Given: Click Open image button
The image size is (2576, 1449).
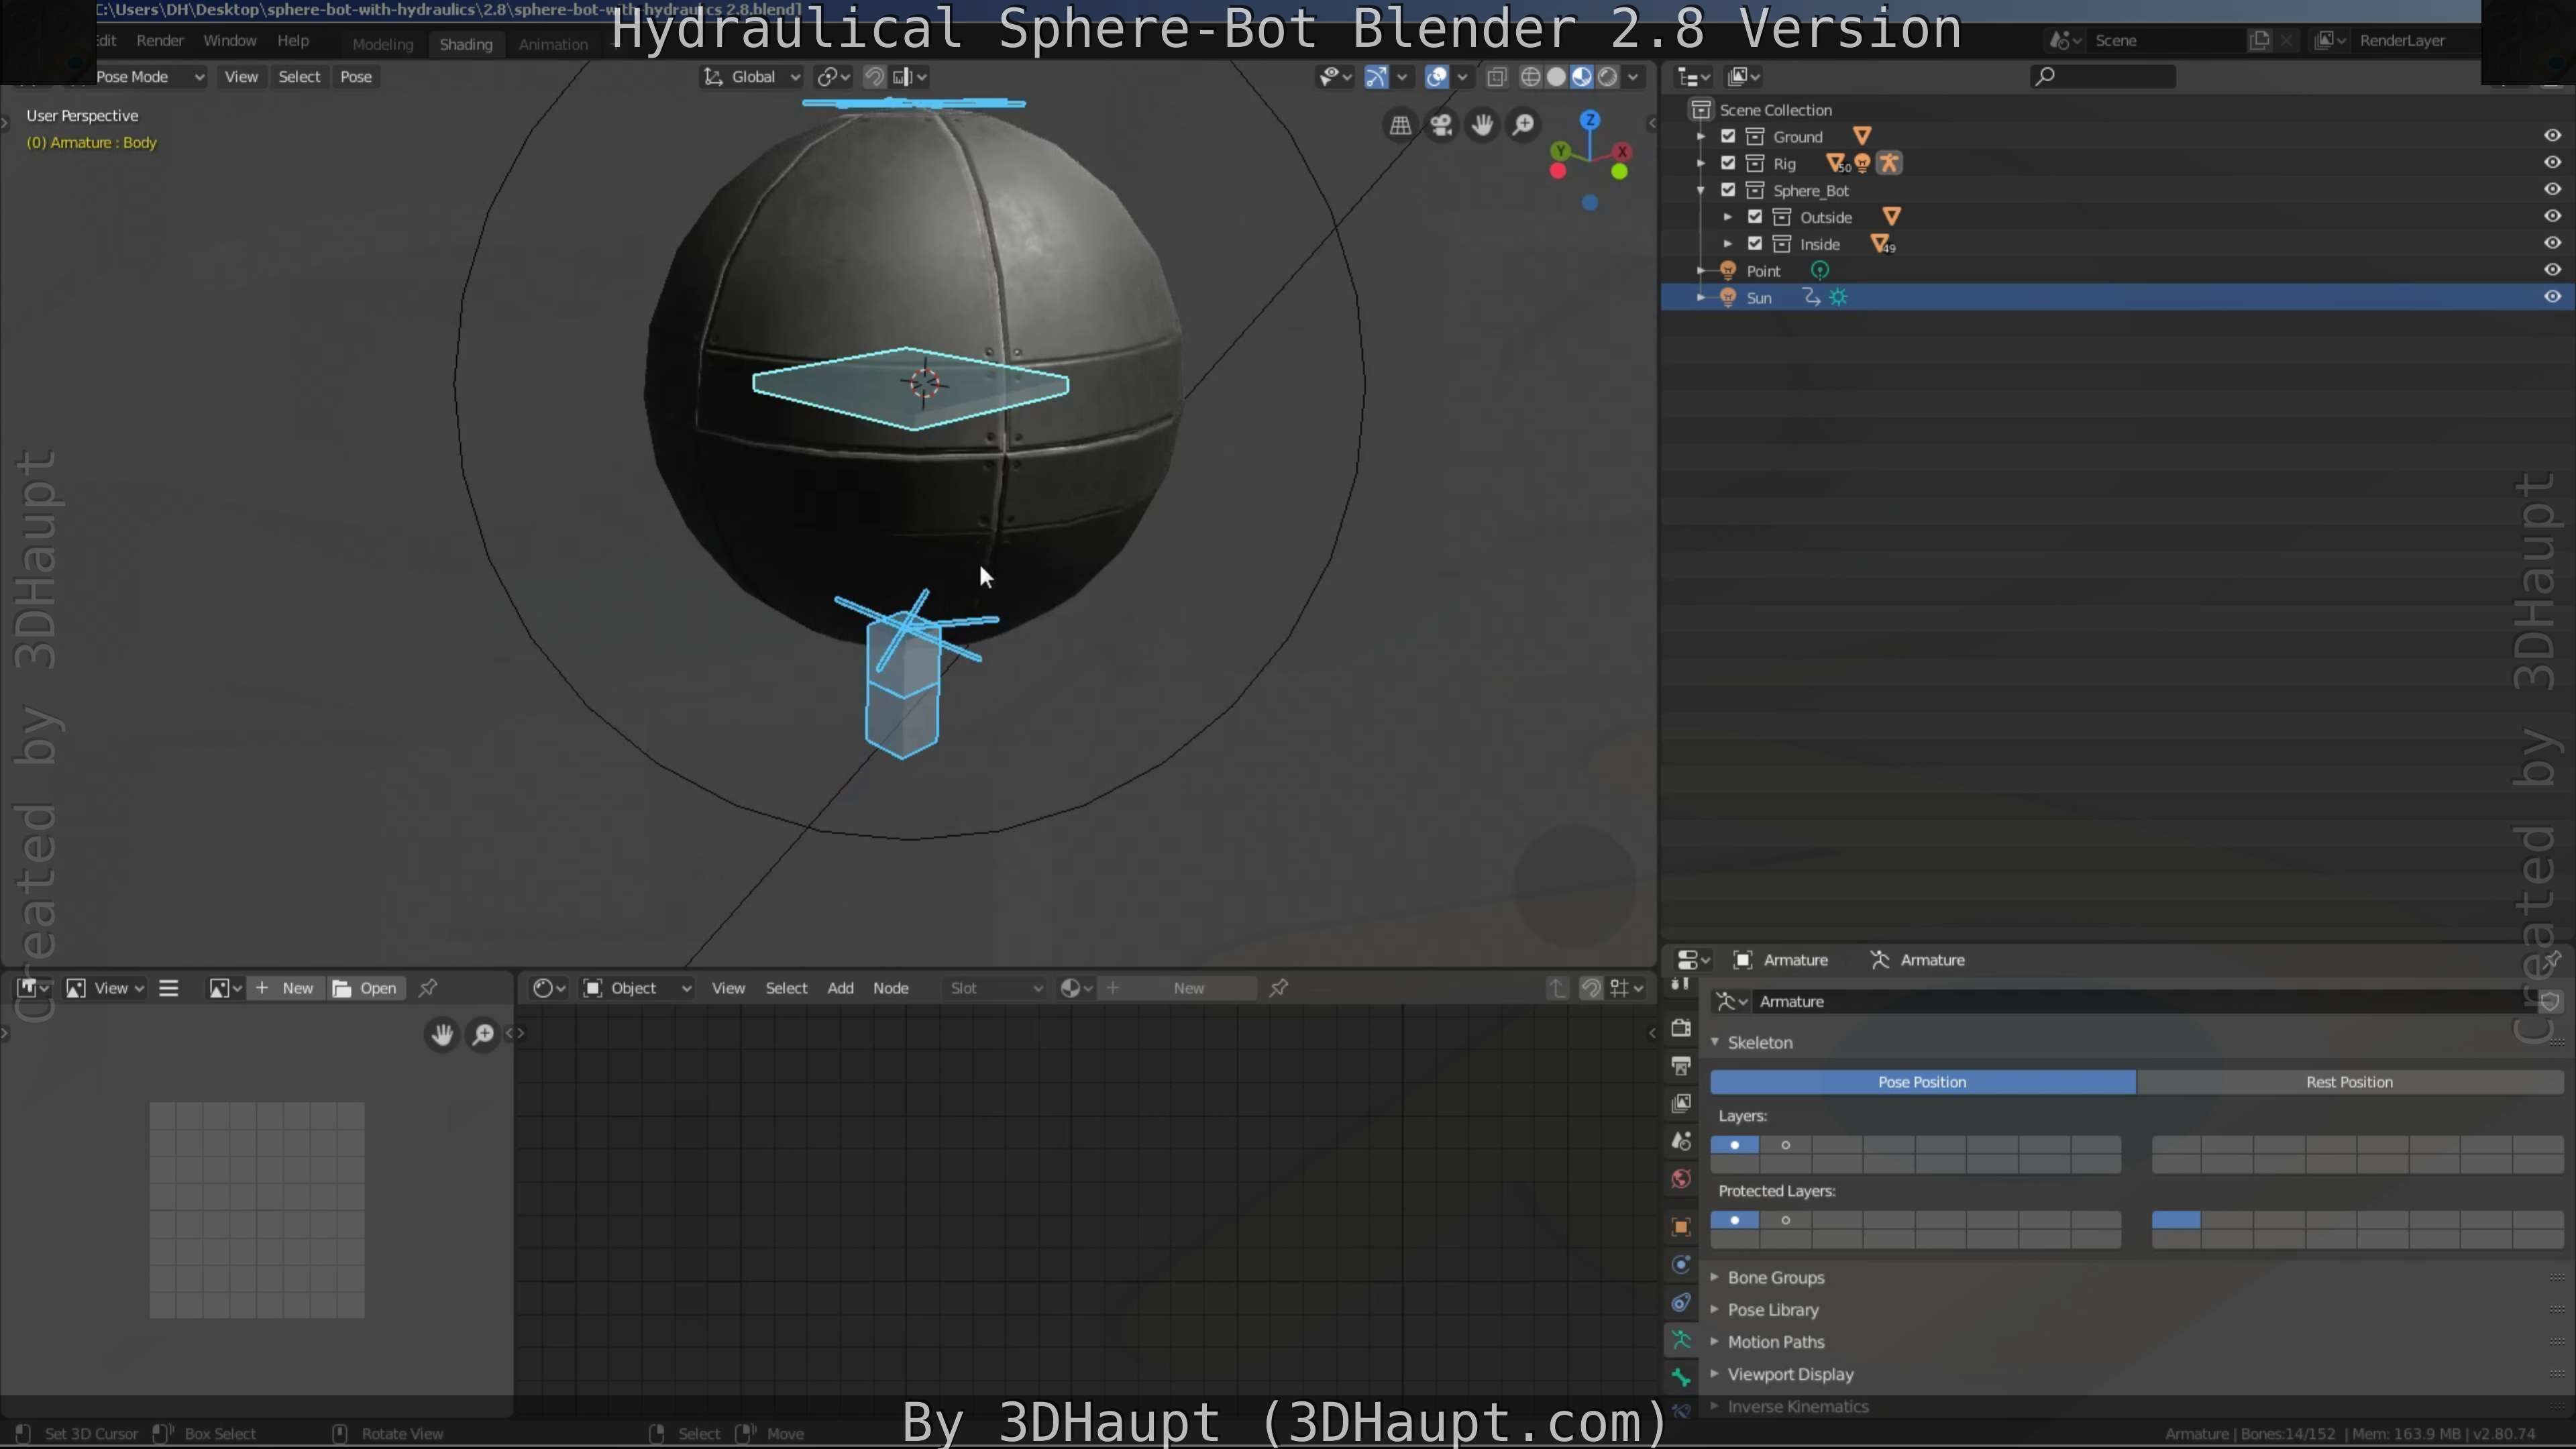Looking at the screenshot, I should coord(366,988).
